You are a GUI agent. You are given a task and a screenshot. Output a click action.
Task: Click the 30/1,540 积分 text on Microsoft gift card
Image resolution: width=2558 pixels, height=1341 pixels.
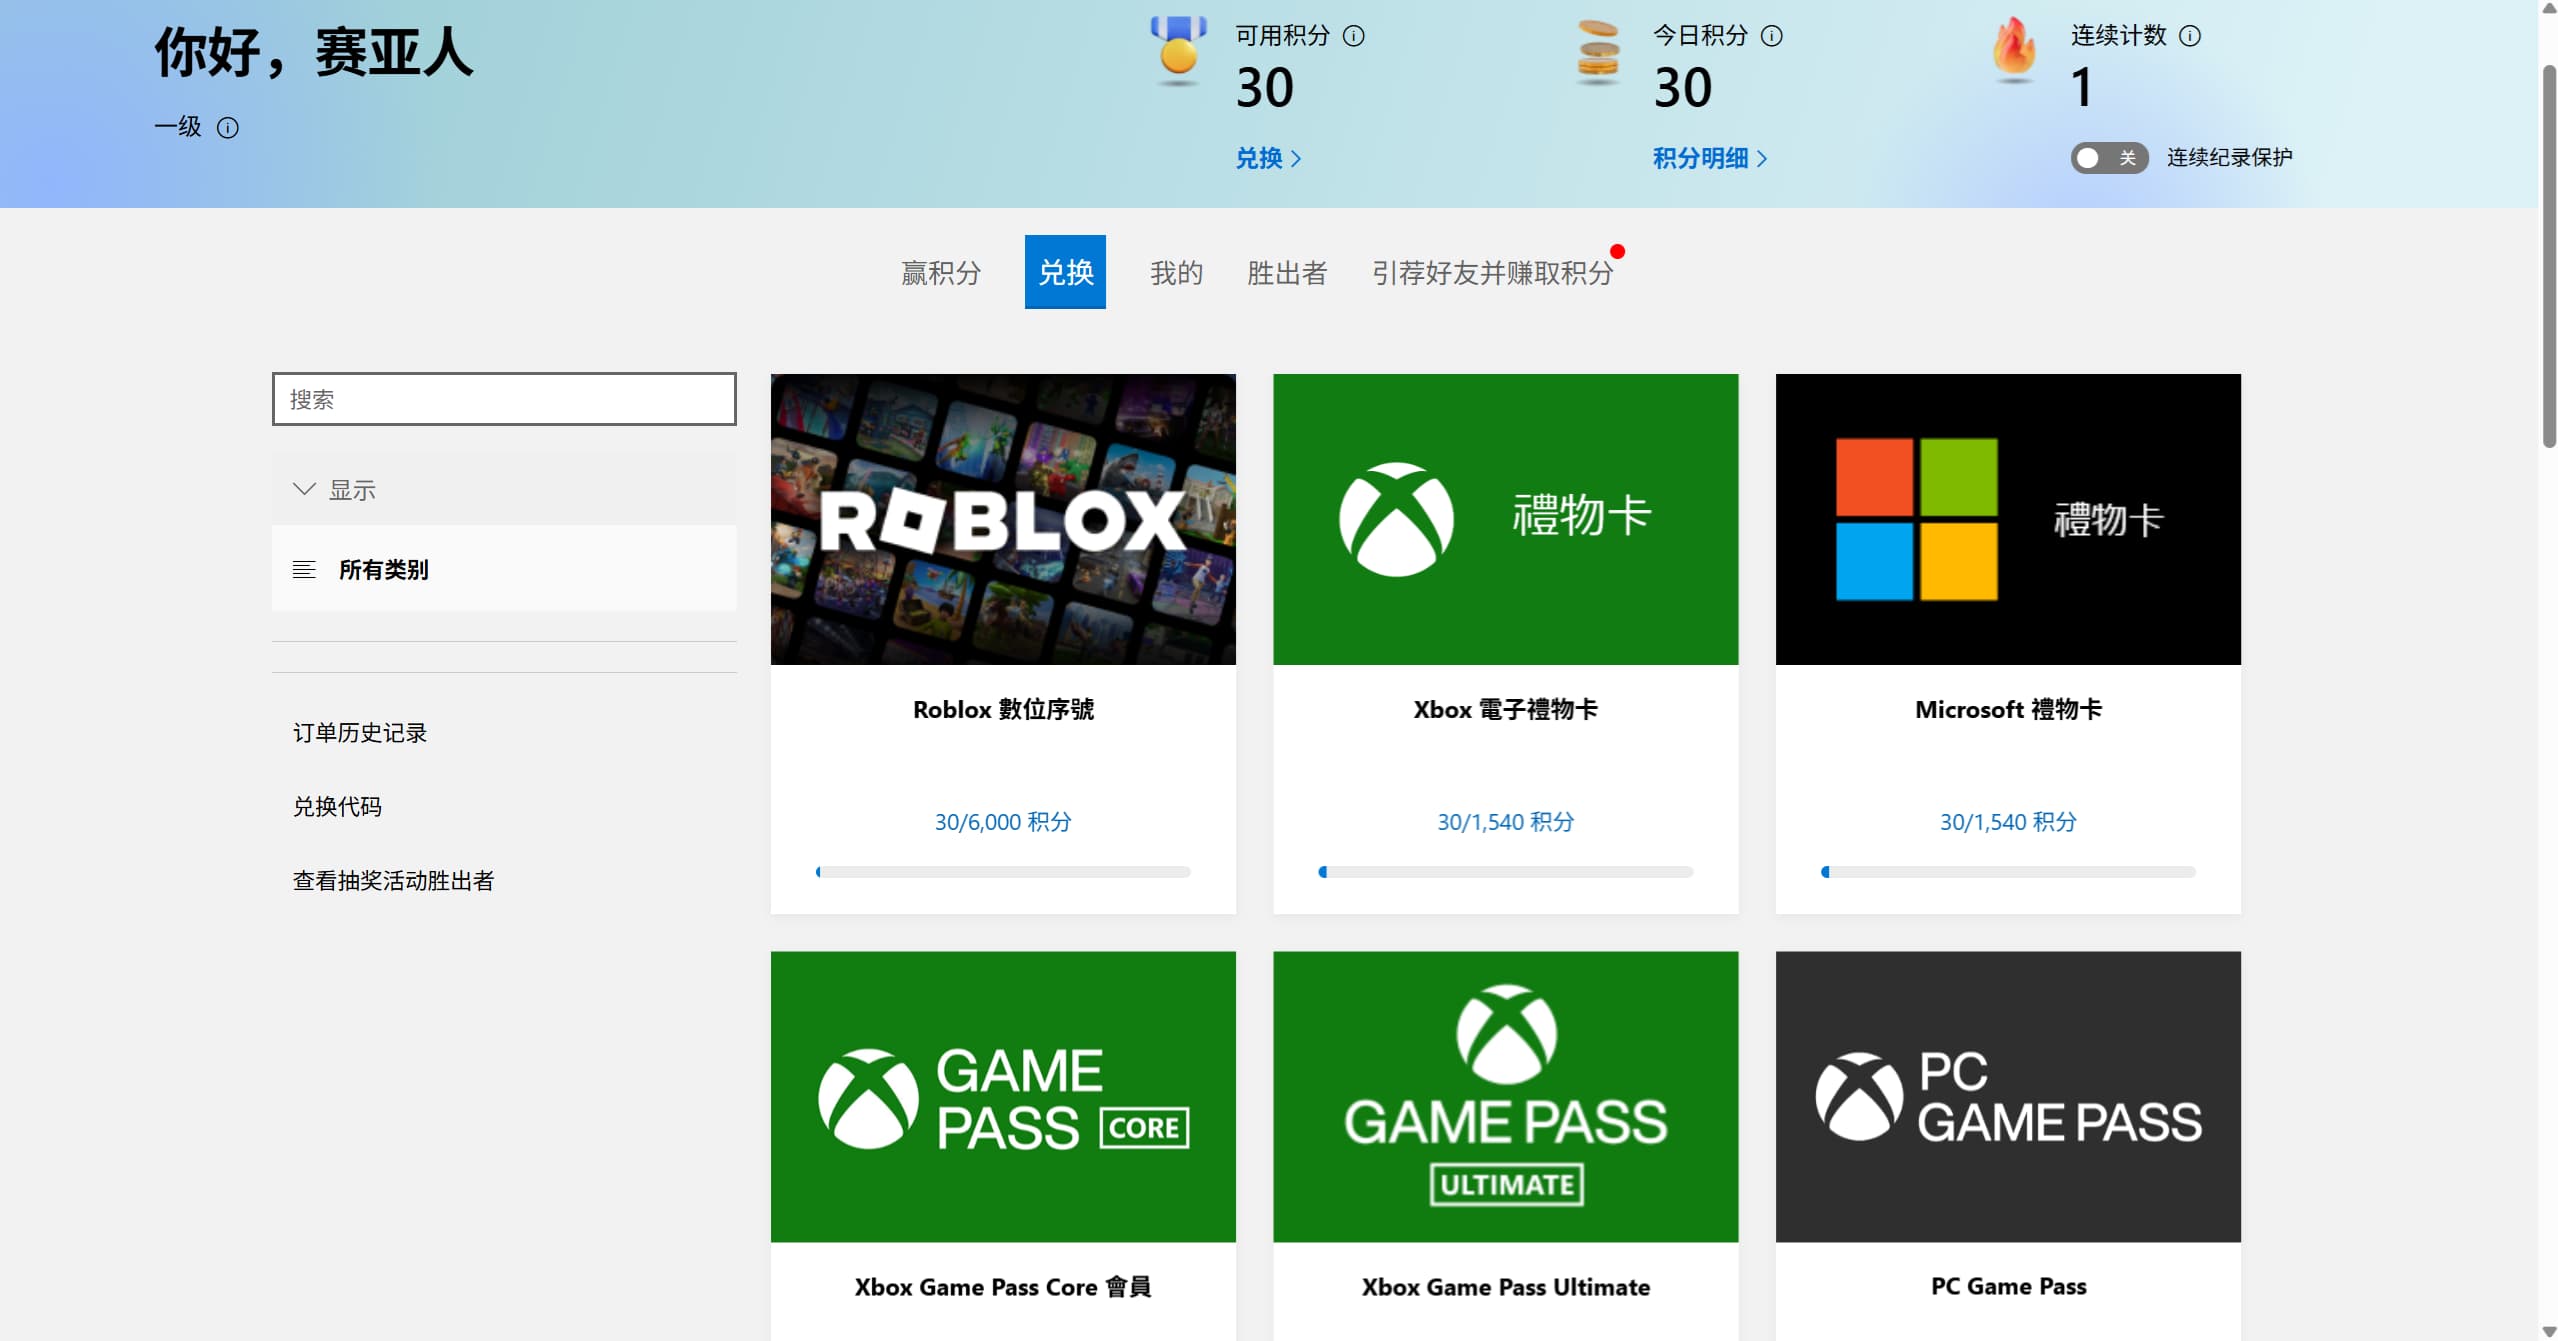coord(2008,822)
